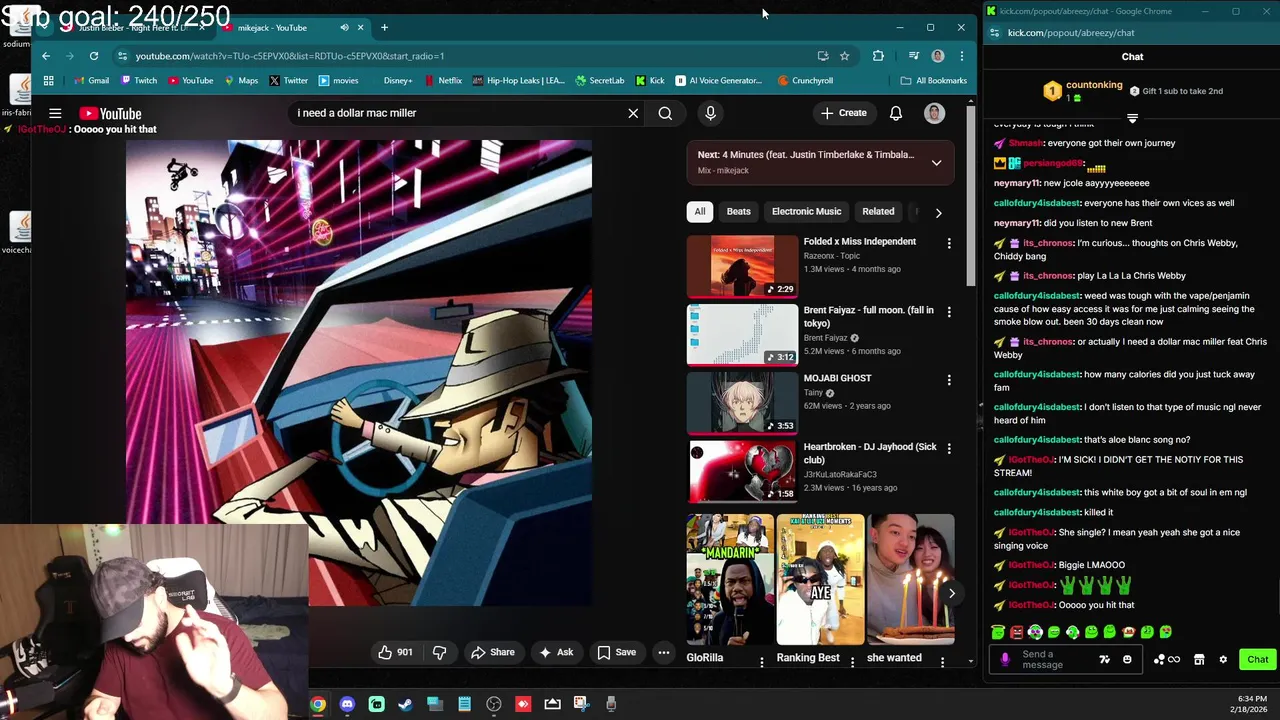This screenshot has width=1280, height=720.
Task: Open Kick chat settings gear
Action: tap(1222, 659)
